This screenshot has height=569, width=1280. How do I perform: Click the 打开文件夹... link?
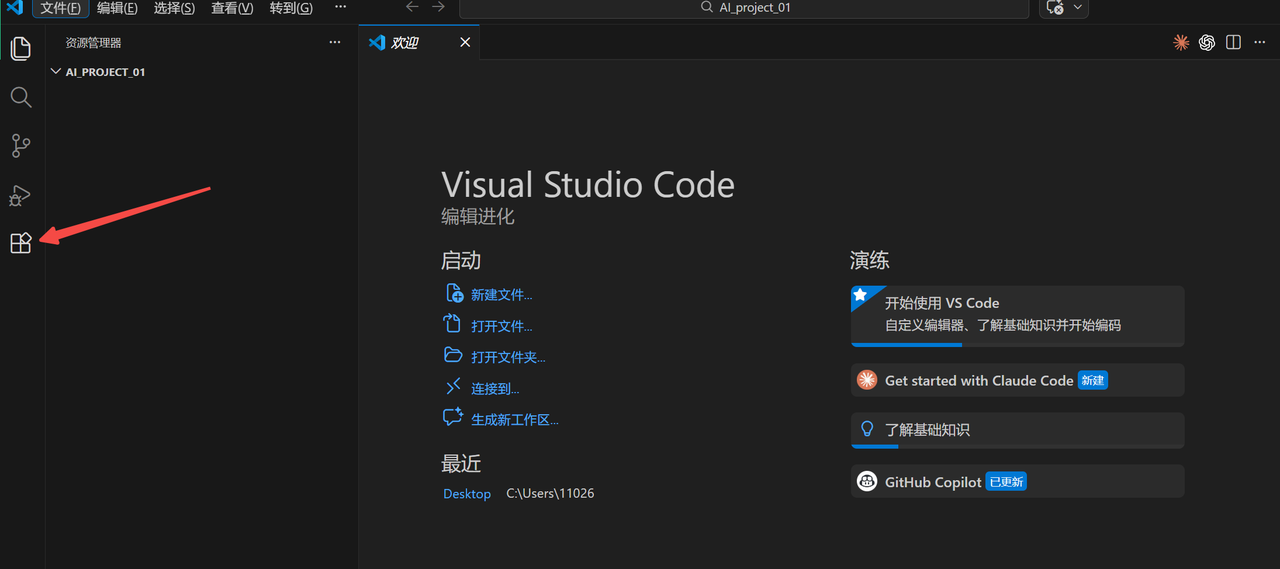point(507,357)
